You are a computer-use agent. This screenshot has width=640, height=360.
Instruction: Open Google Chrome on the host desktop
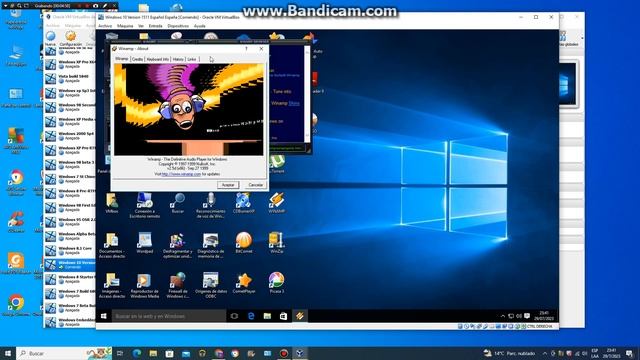[16, 305]
